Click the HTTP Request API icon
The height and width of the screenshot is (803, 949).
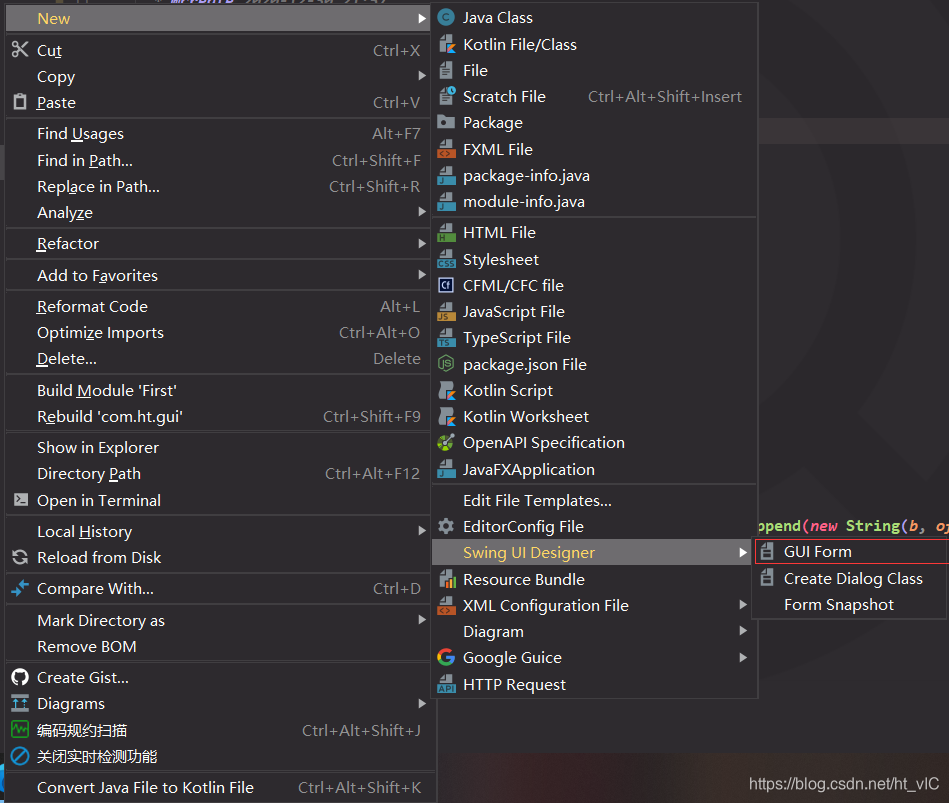click(x=446, y=684)
